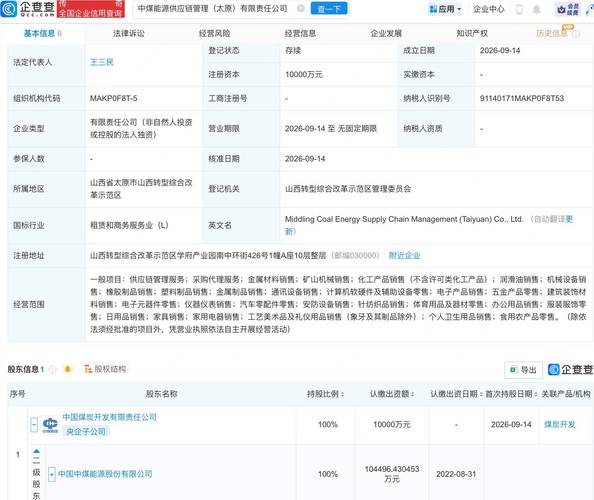
Task: Open notifications bell icon
Action: click(536, 9)
